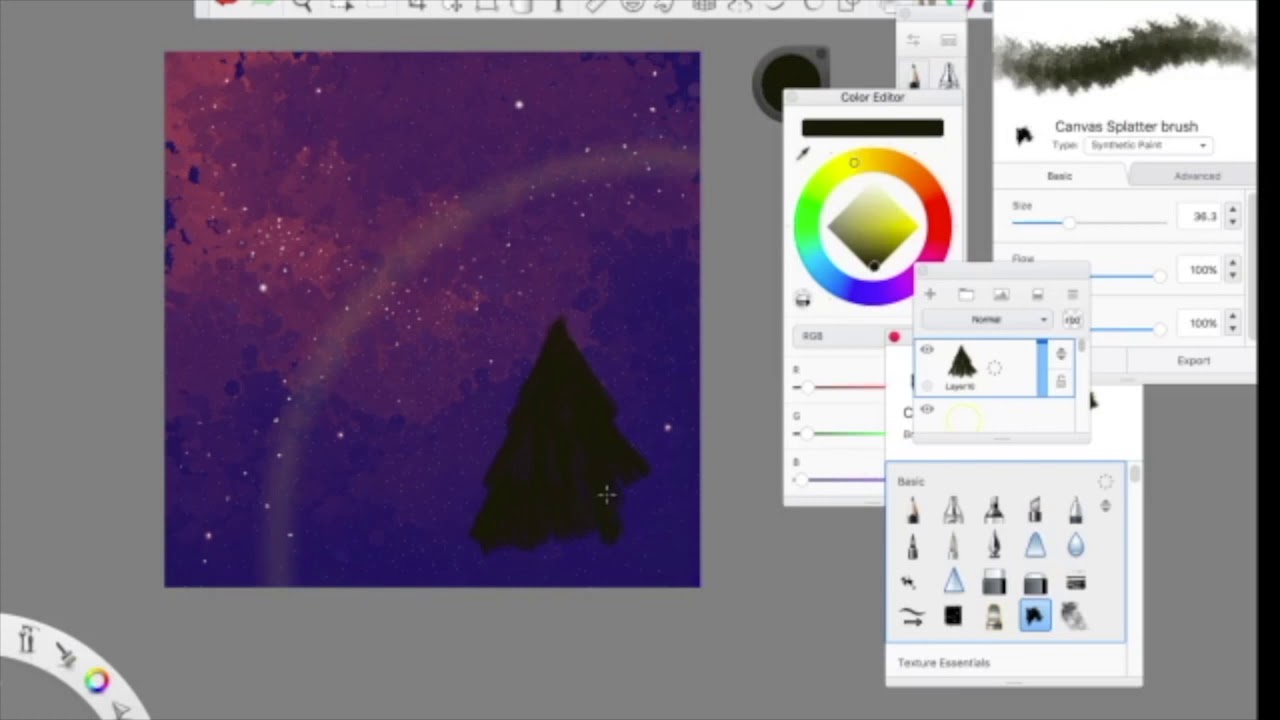The image size is (1280, 720).
Task: Click the black brush puck beside the canvas
Action: (x=790, y=80)
